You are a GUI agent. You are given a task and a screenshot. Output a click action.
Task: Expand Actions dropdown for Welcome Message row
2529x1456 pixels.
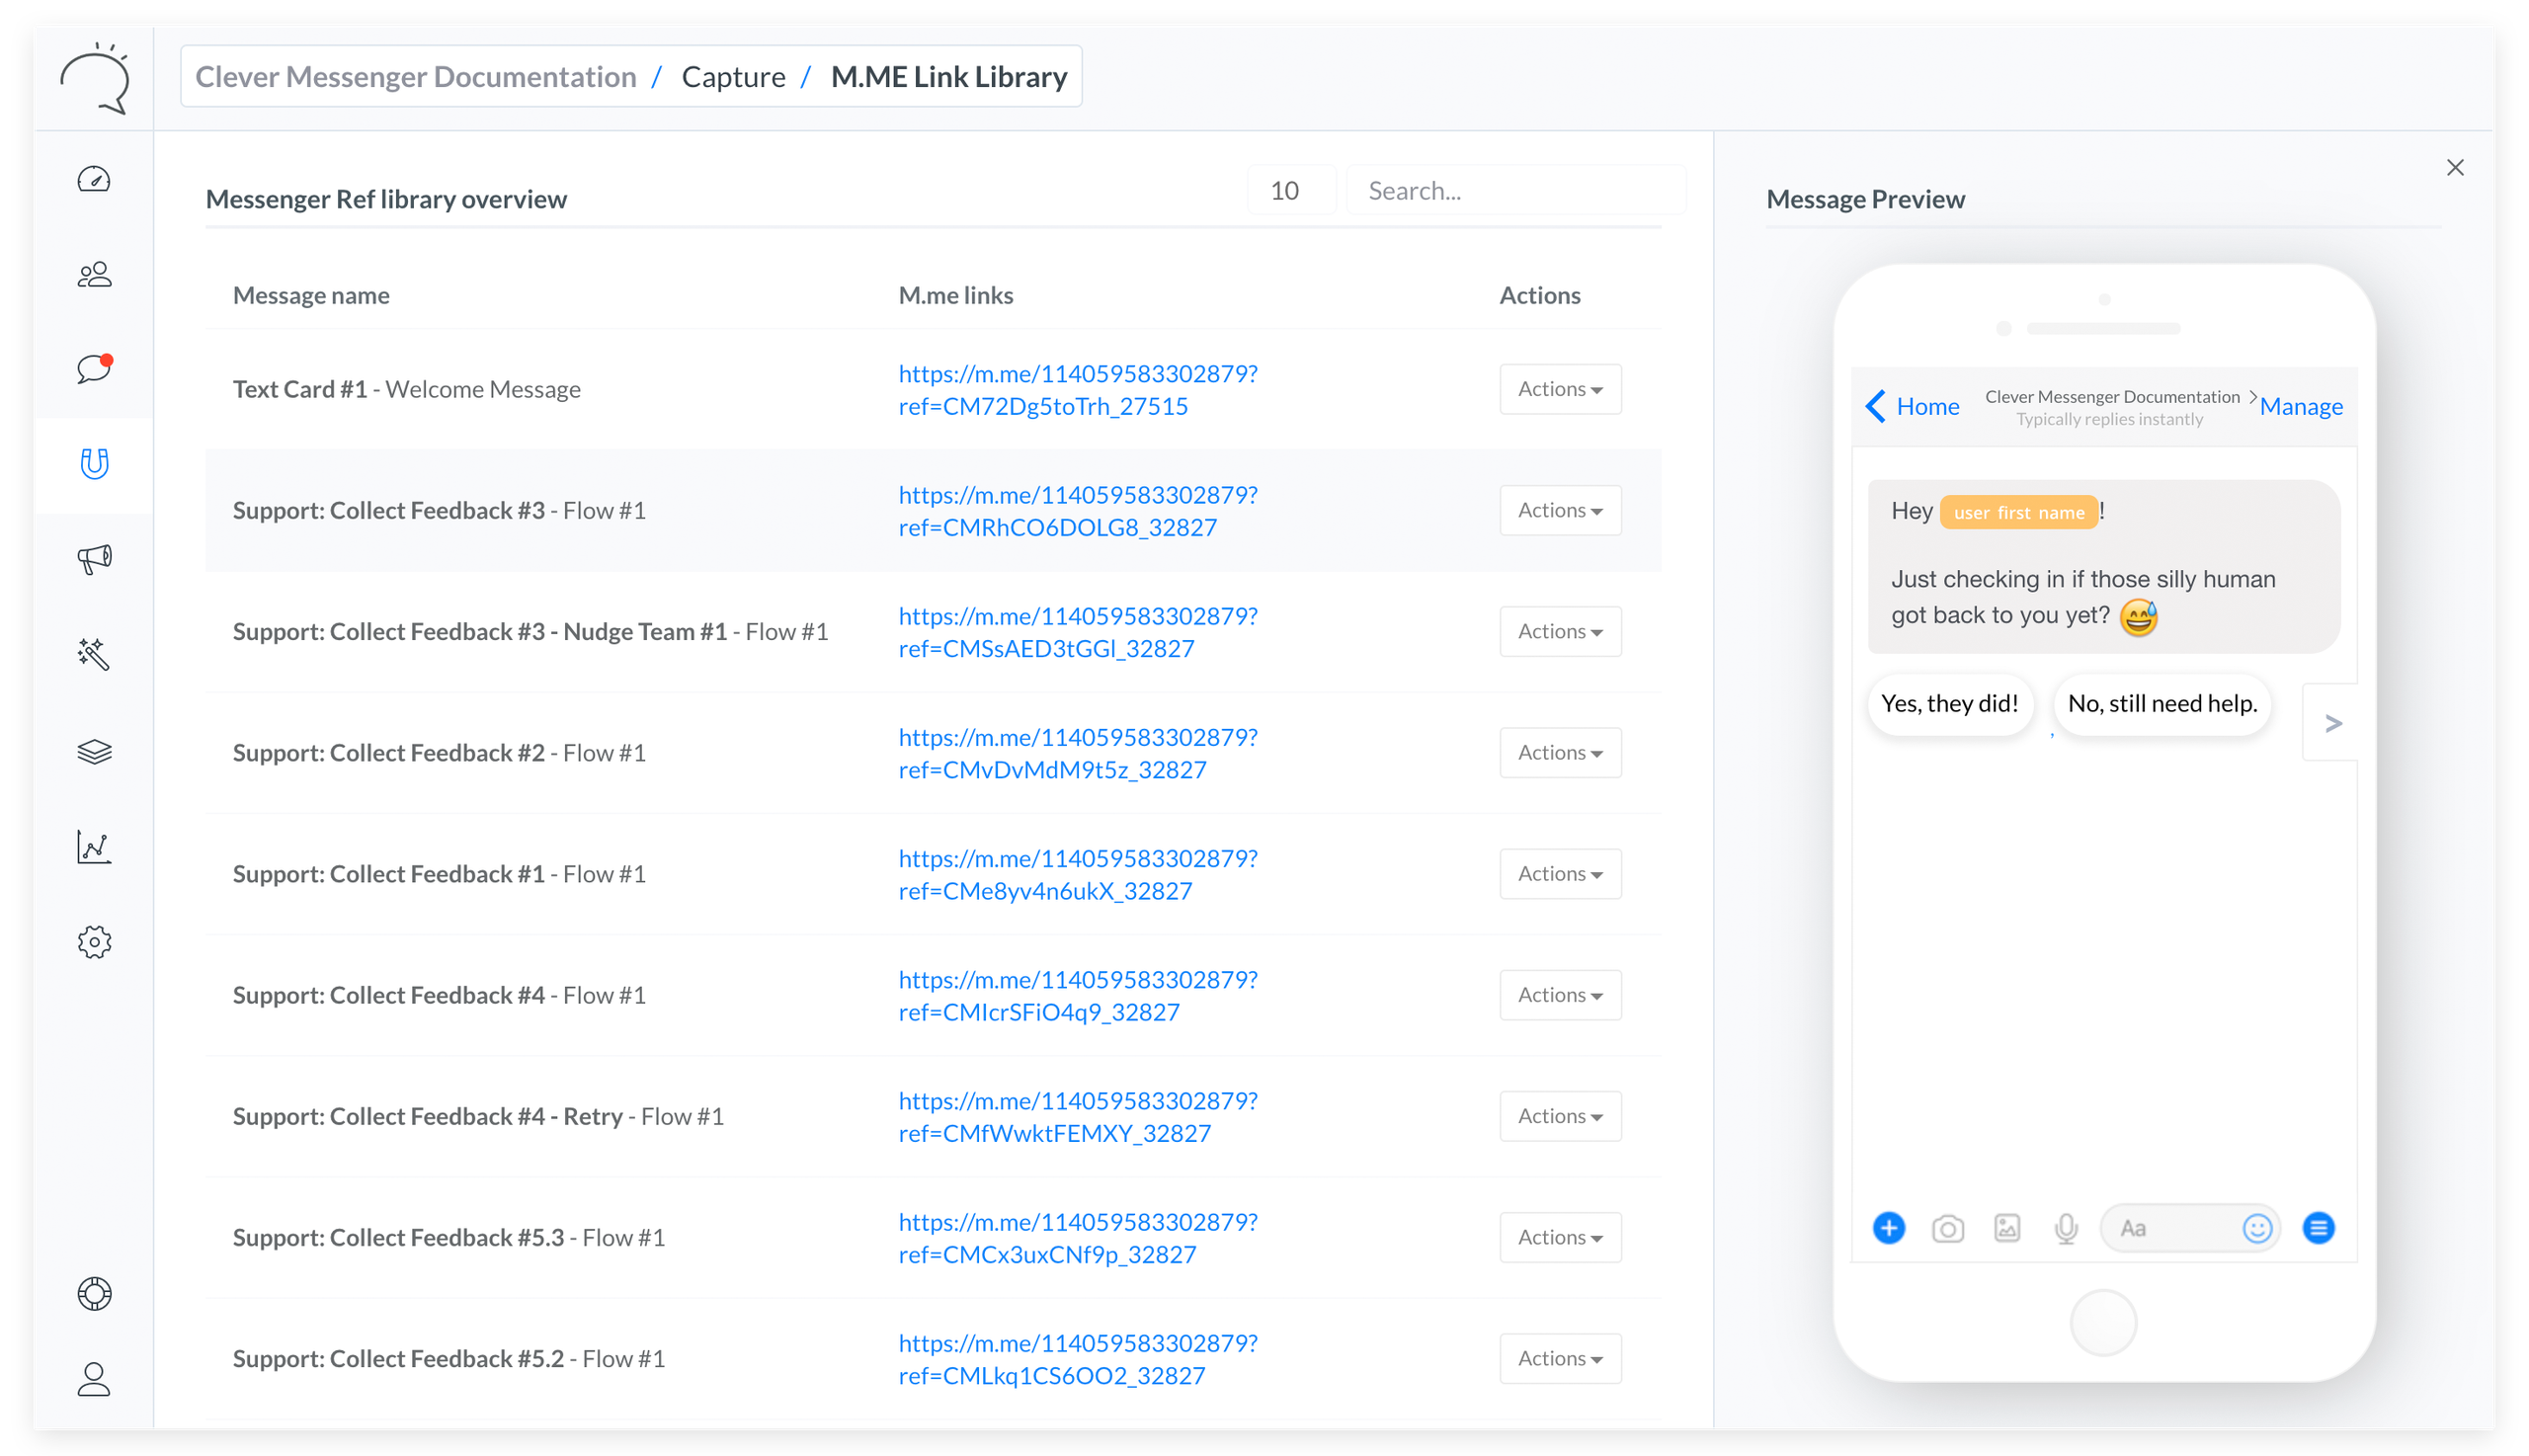pos(1559,389)
